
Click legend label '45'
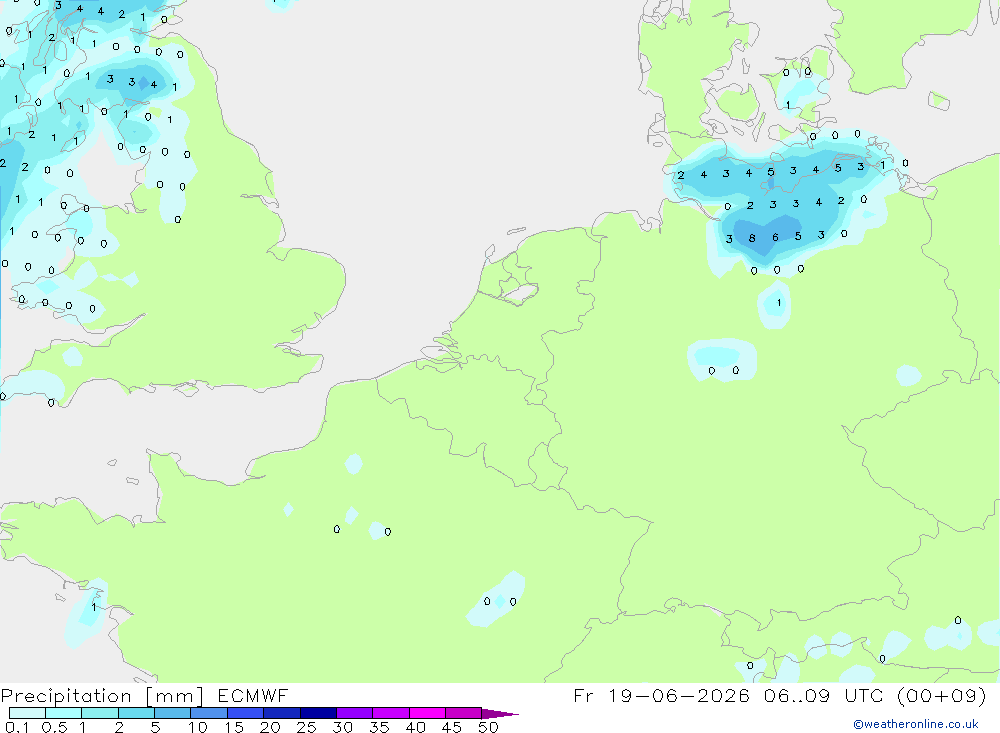[452, 727]
